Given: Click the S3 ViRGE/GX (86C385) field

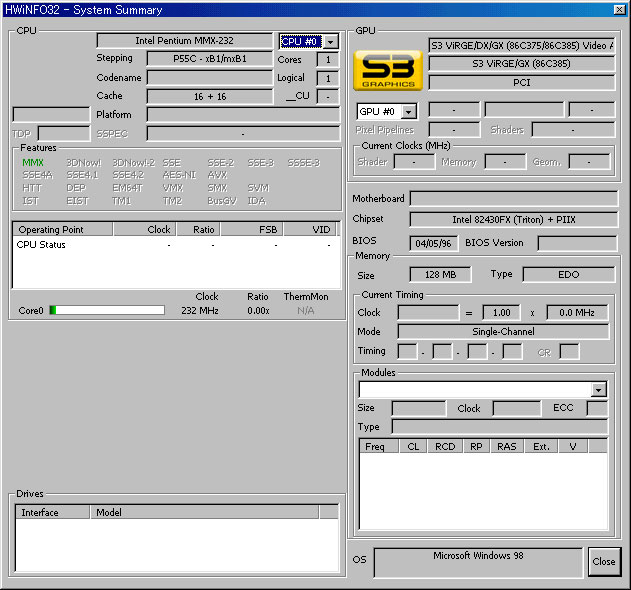Looking at the screenshot, I should pyautogui.click(x=522, y=64).
